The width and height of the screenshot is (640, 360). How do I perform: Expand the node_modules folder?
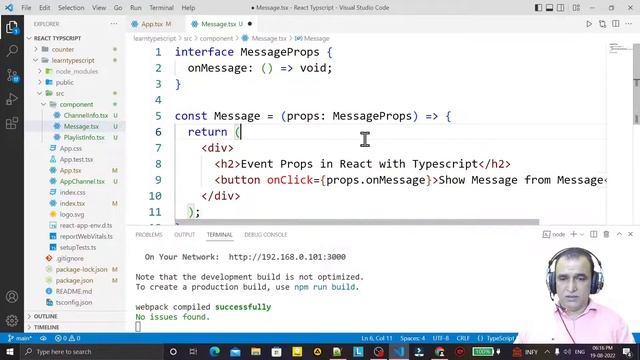(x=77, y=71)
